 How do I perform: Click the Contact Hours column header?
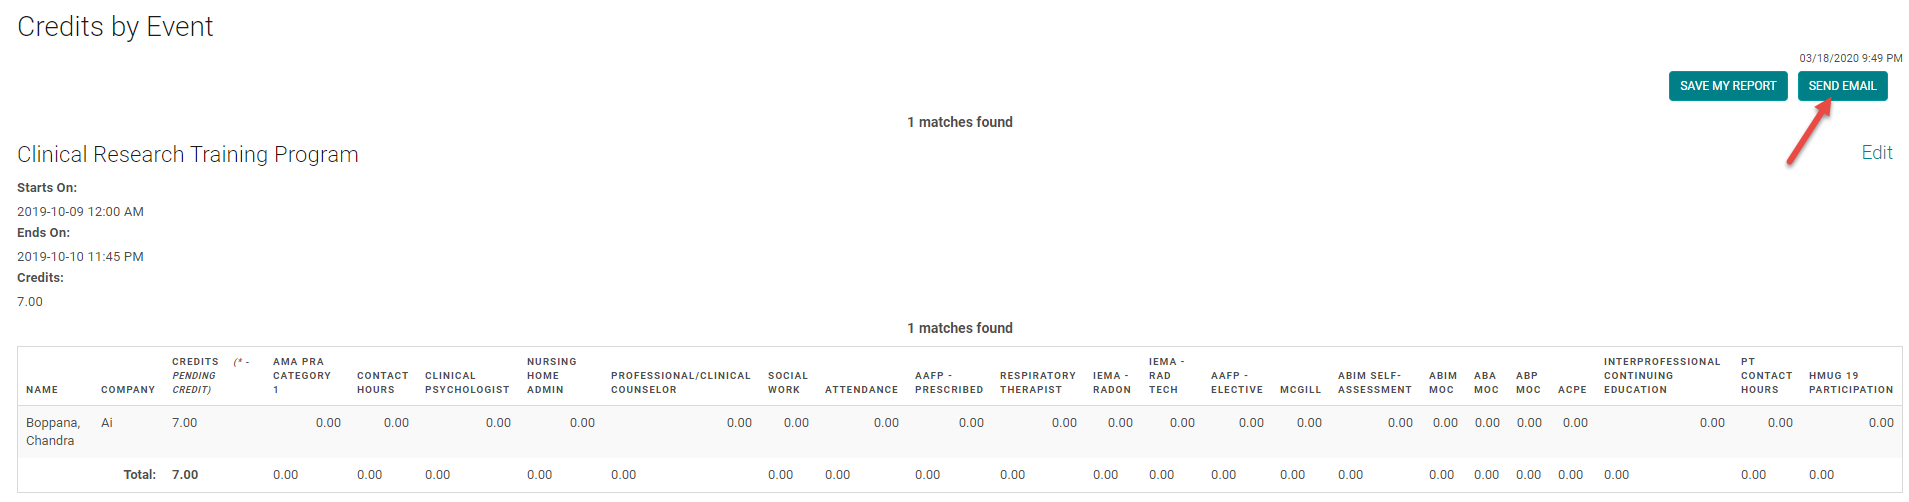click(382, 383)
